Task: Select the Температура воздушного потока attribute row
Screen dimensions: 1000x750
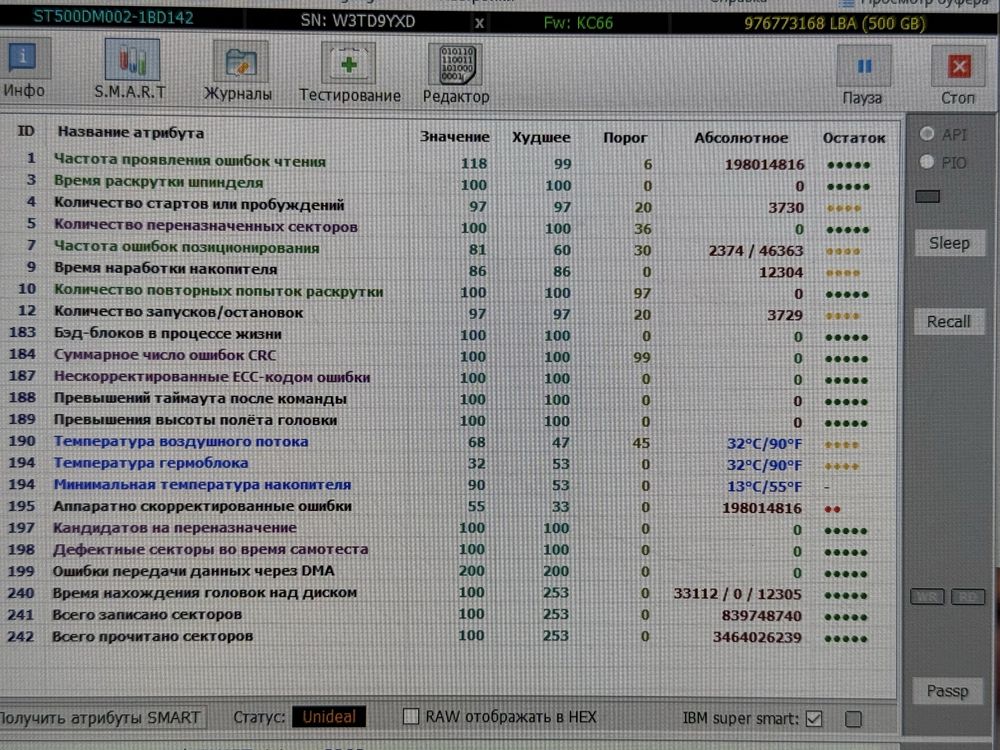Action: click(x=448, y=442)
